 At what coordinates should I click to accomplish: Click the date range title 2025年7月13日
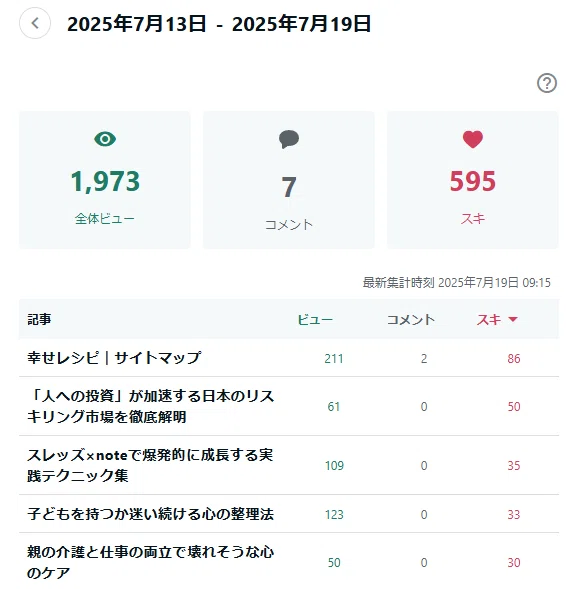pyautogui.click(x=136, y=24)
